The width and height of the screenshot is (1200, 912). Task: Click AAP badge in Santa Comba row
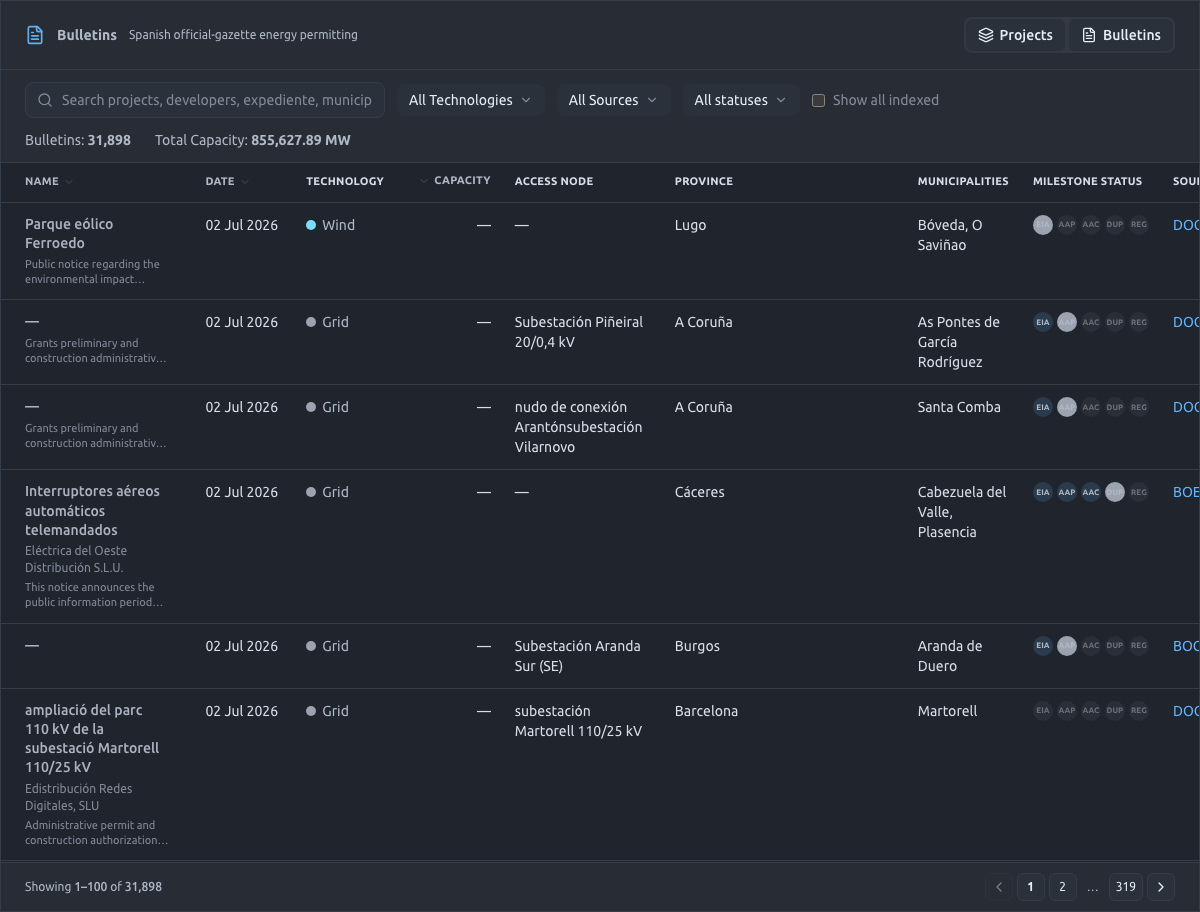(1067, 407)
